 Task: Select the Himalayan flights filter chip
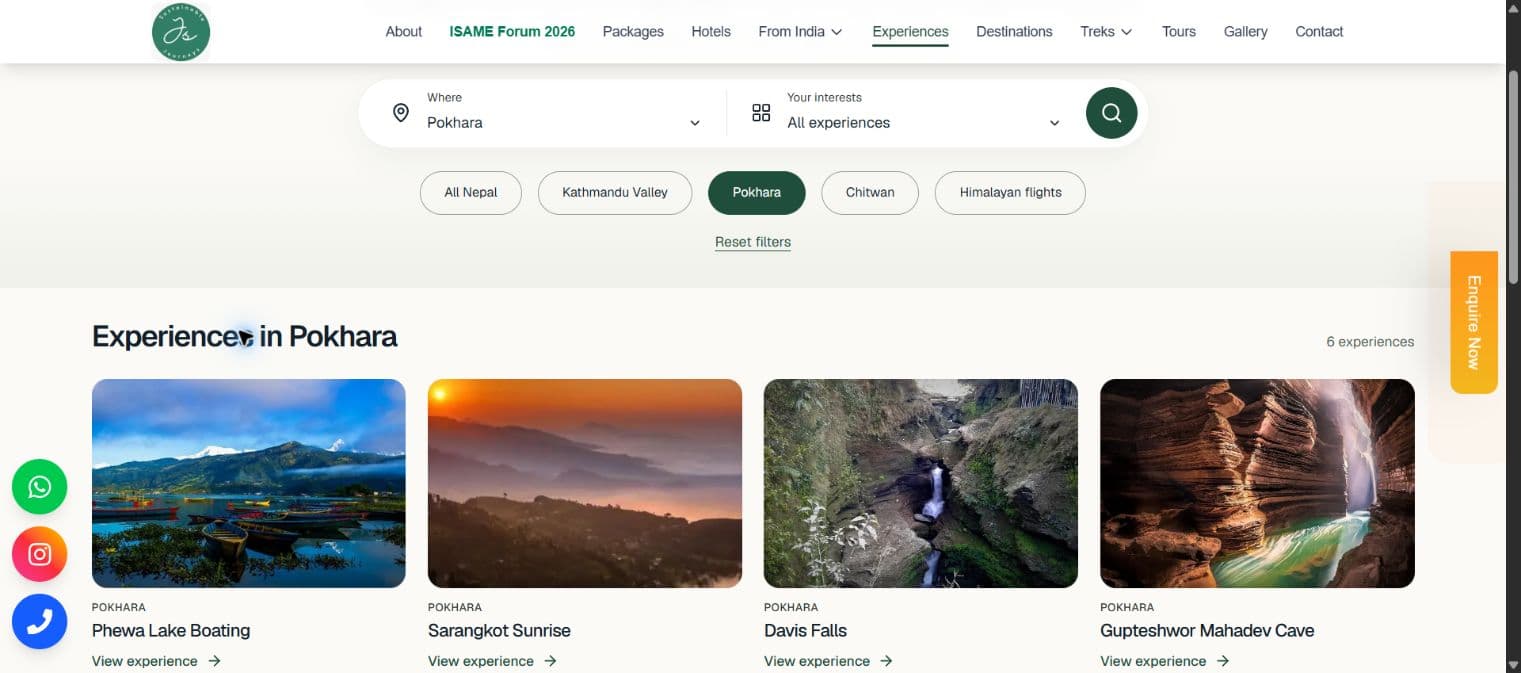click(x=1010, y=192)
